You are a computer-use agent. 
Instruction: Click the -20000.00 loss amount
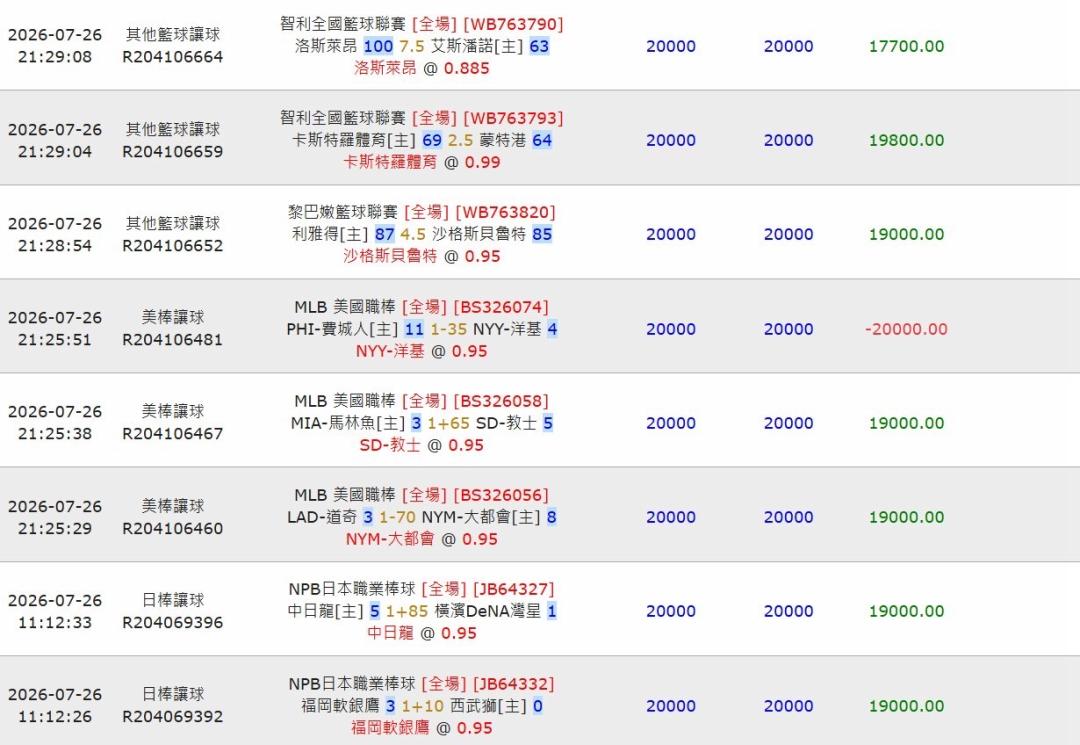pyautogui.click(x=906, y=329)
